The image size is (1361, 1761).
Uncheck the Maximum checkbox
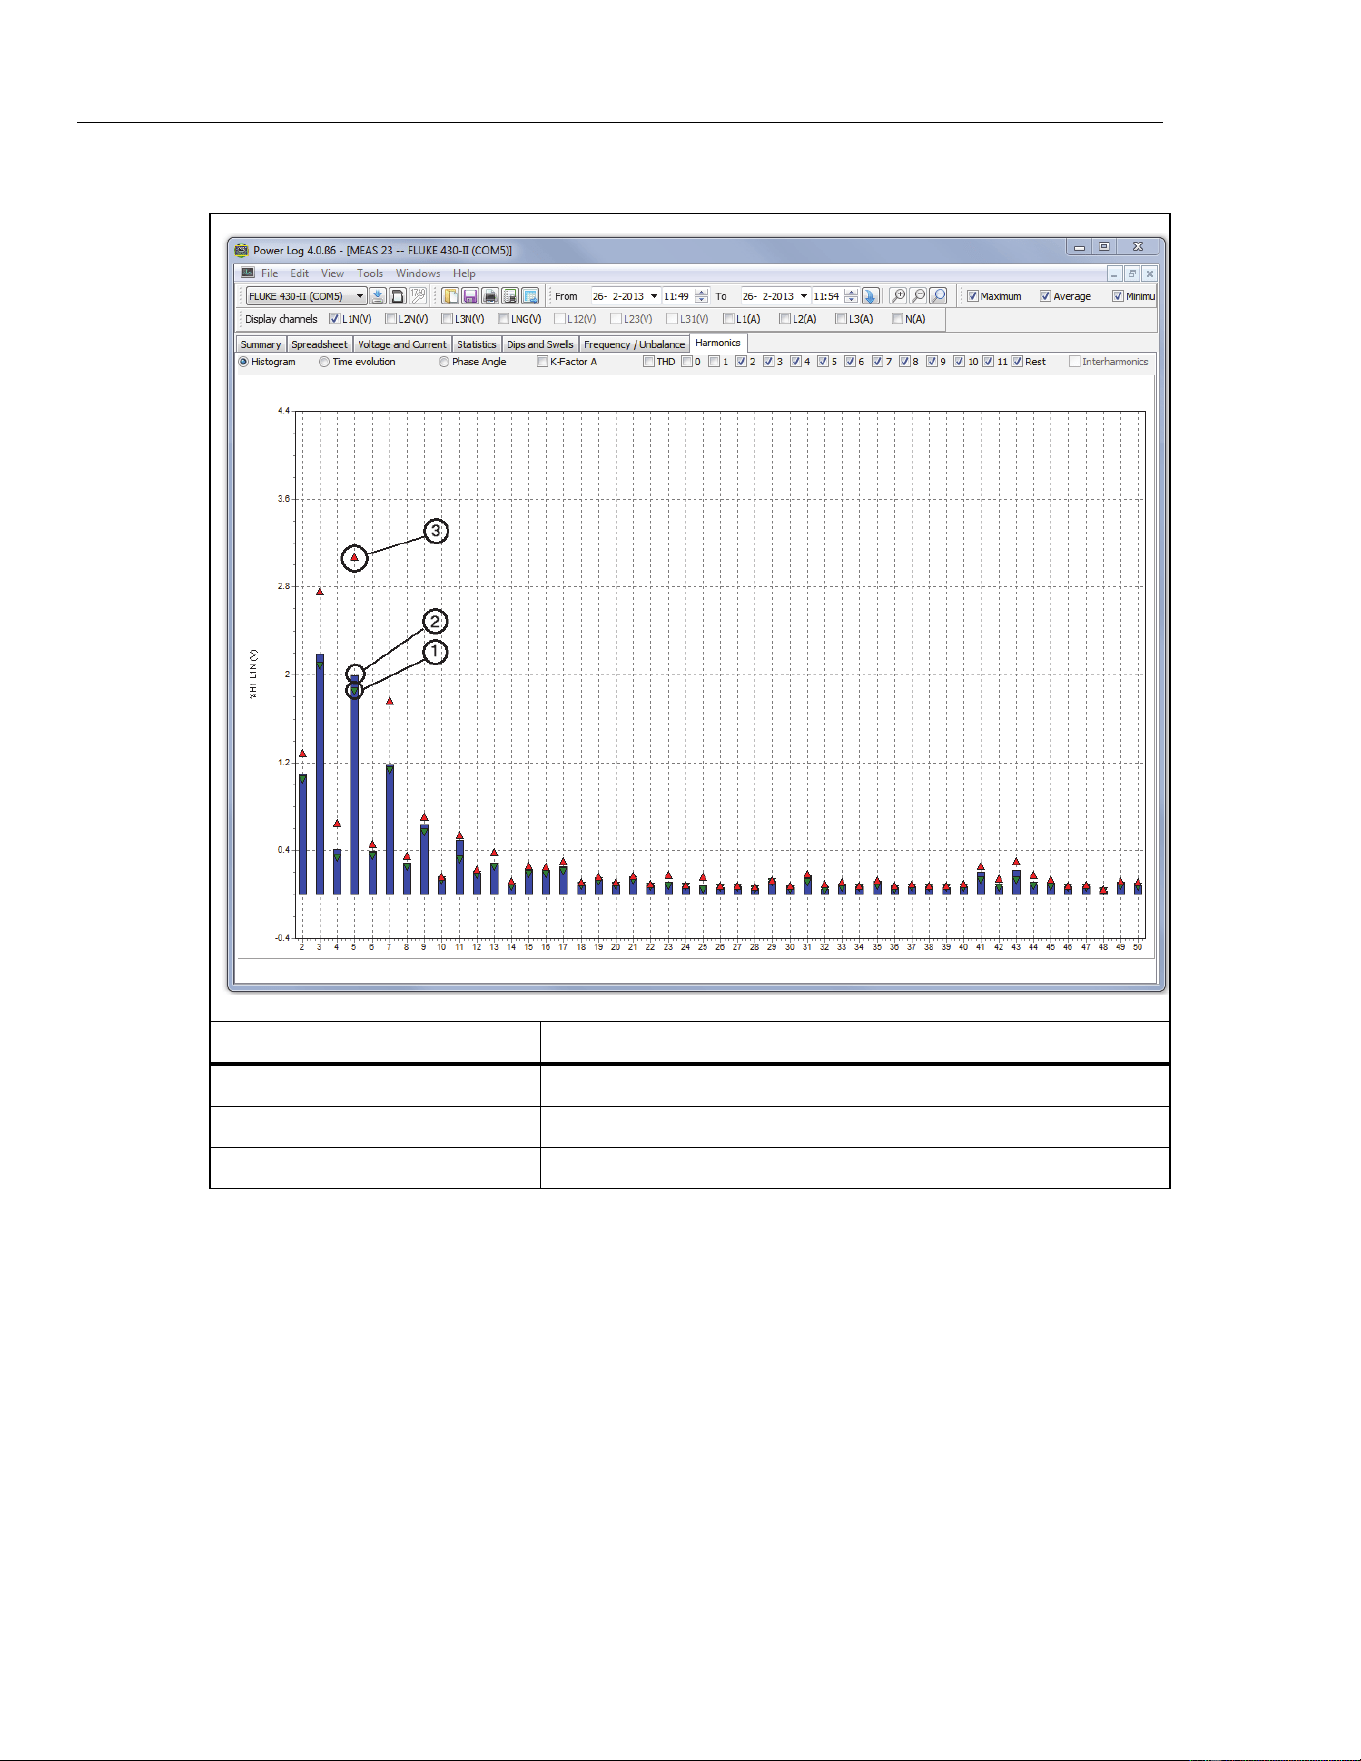(x=972, y=296)
